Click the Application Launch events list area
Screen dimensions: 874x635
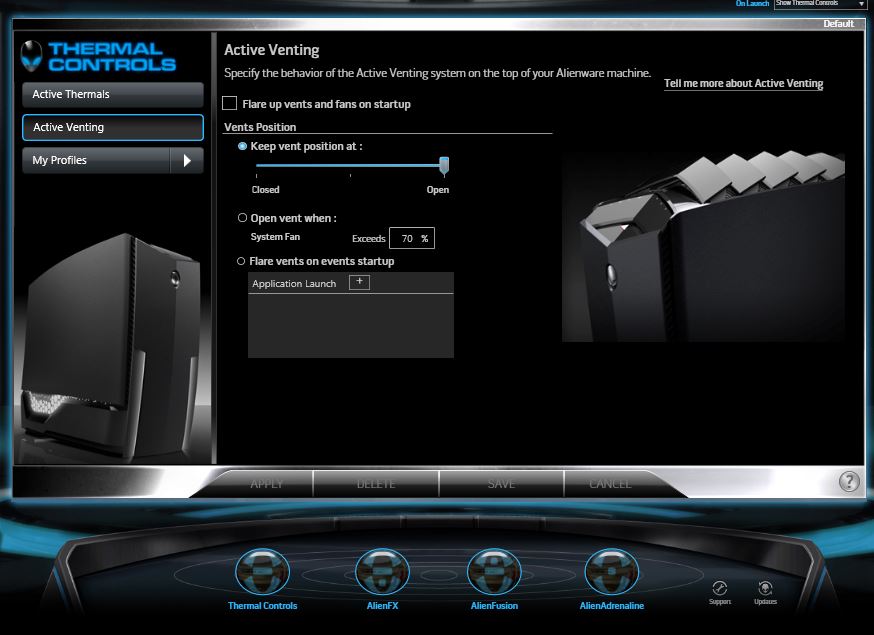click(x=351, y=325)
